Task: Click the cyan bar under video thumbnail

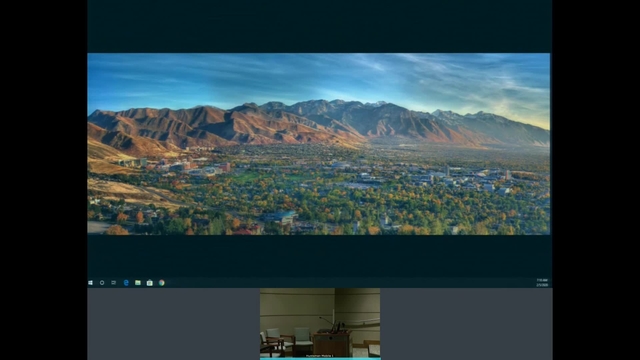Action: tap(320, 359)
